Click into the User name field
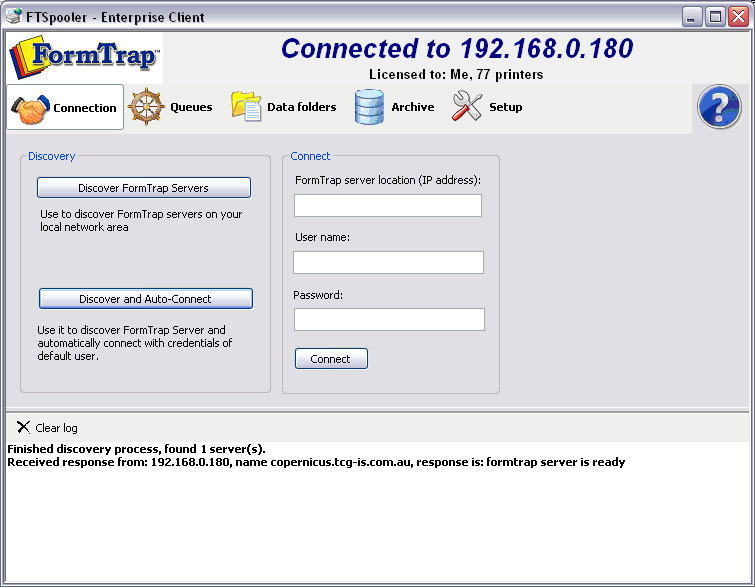The image size is (755, 587). click(x=388, y=262)
